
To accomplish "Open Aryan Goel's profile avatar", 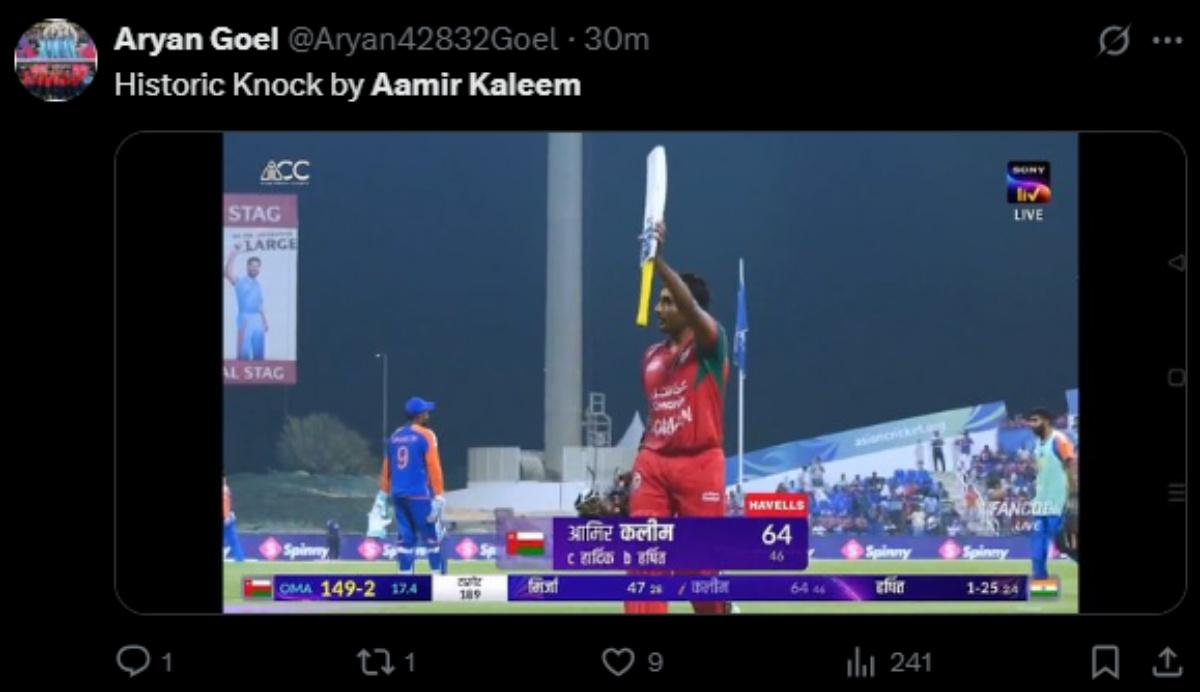I will coord(55,60).
